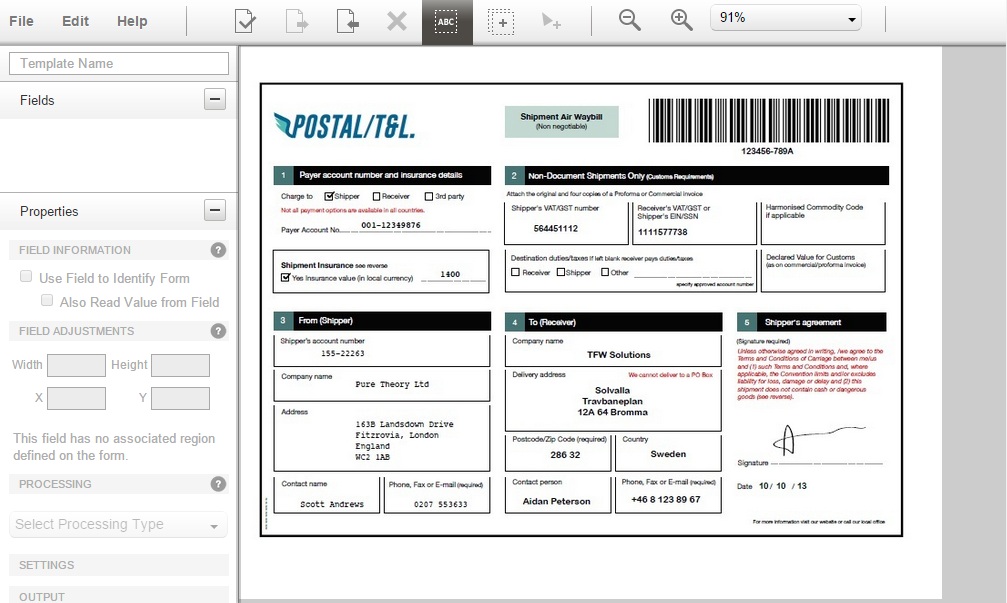
Task: Open the File menu
Action: click(x=21, y=21)
